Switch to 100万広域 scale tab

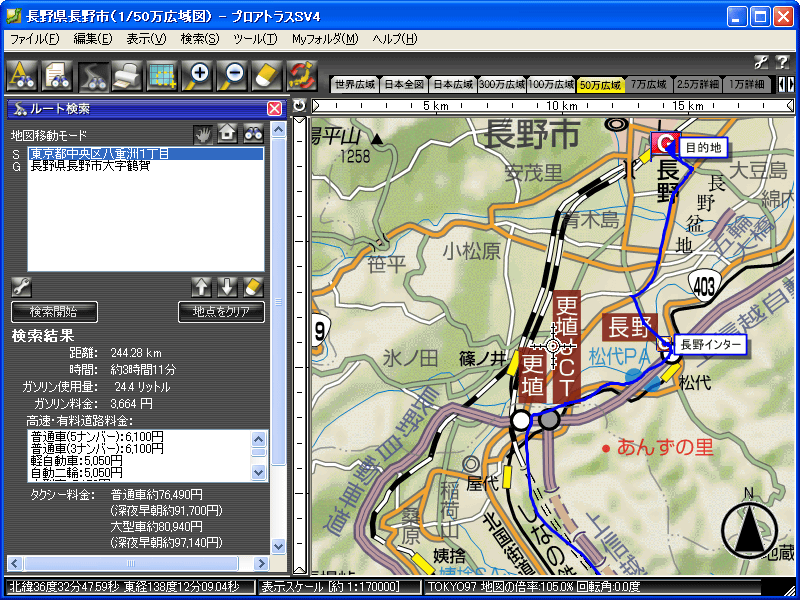pyautogui.click(x=551, y=85)
